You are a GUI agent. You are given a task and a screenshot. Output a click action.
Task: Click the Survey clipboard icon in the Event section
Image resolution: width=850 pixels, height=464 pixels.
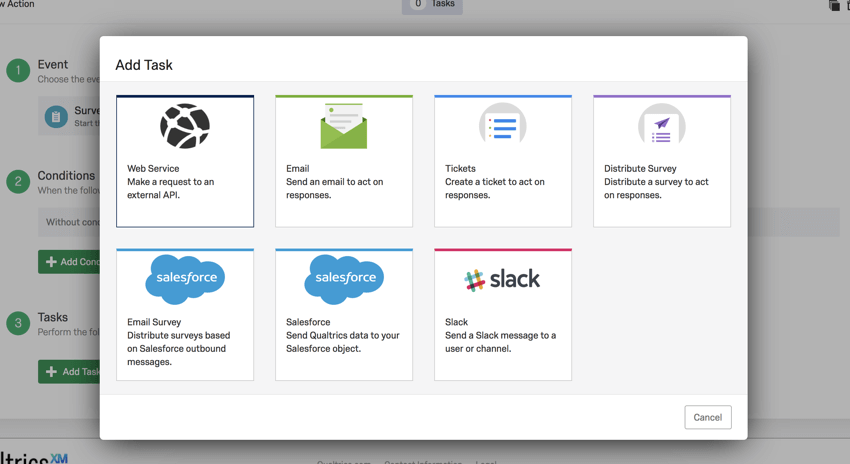point(56,117)
